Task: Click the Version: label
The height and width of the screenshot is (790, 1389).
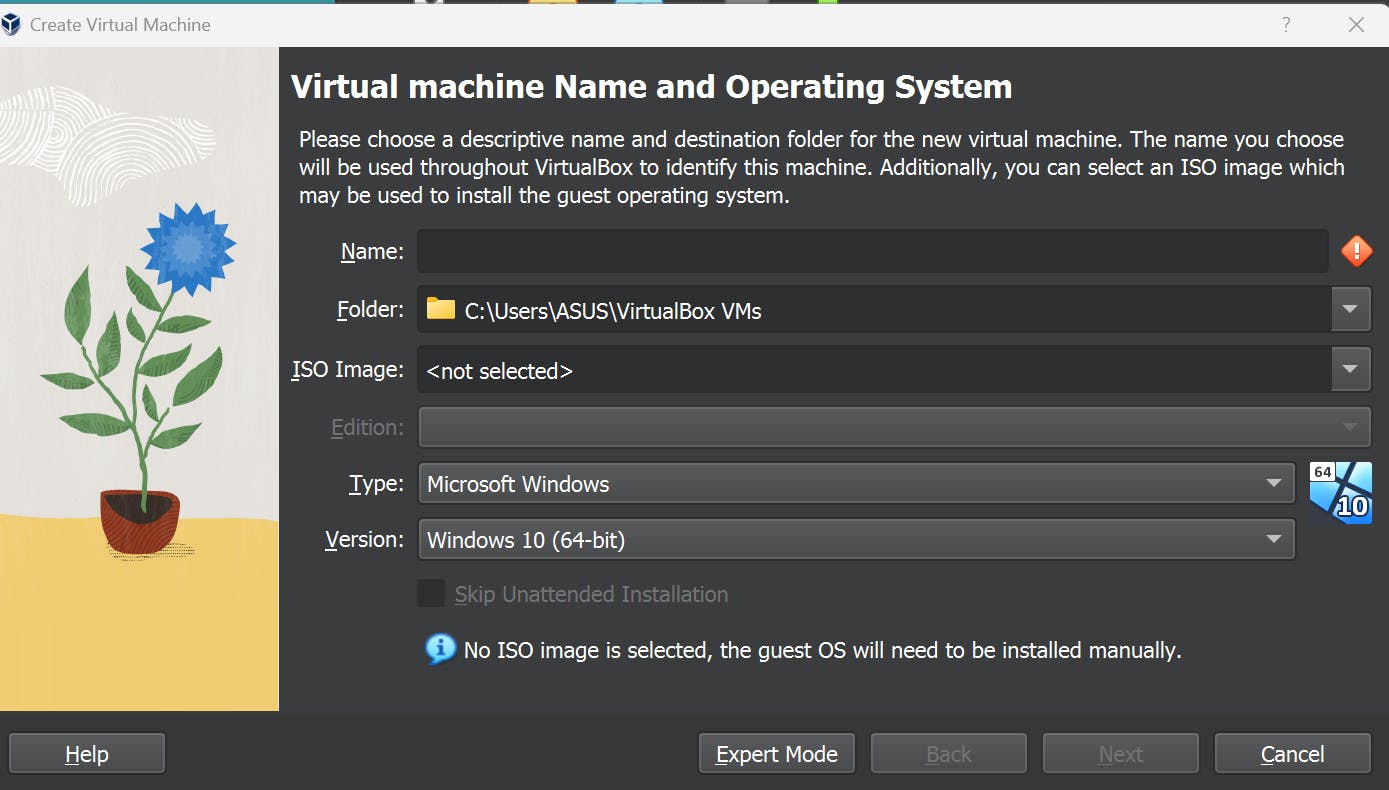Action: point(365,540)
